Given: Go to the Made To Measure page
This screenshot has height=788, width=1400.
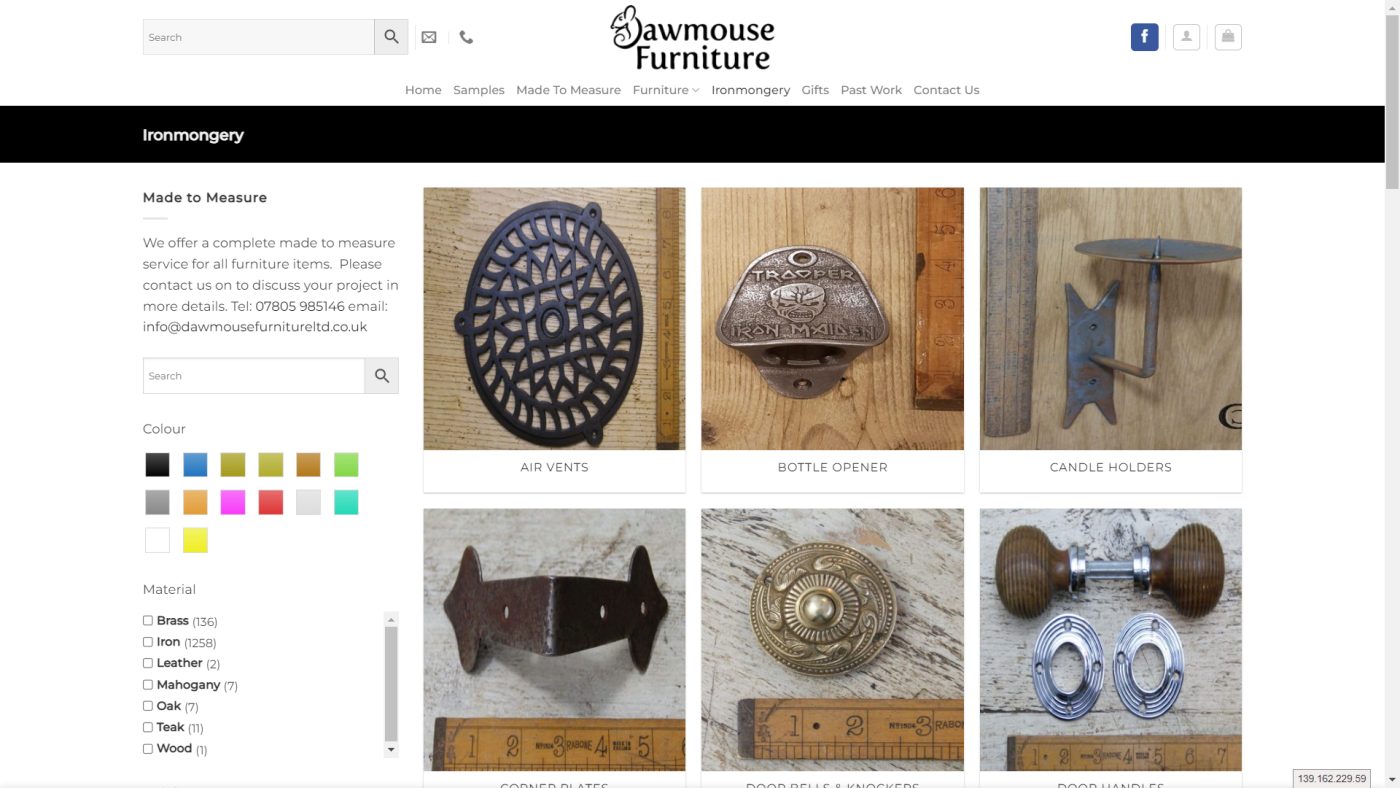Looking at the screenshot, I should point(568,90).
